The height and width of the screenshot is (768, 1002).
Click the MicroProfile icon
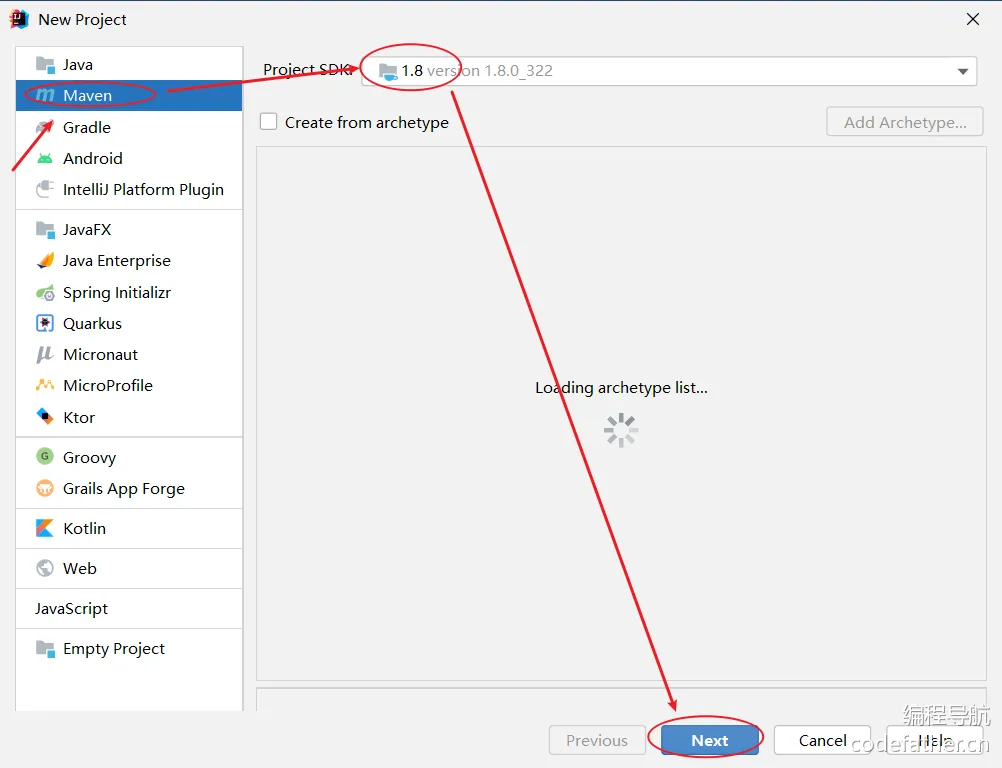(x=45, y=385)
